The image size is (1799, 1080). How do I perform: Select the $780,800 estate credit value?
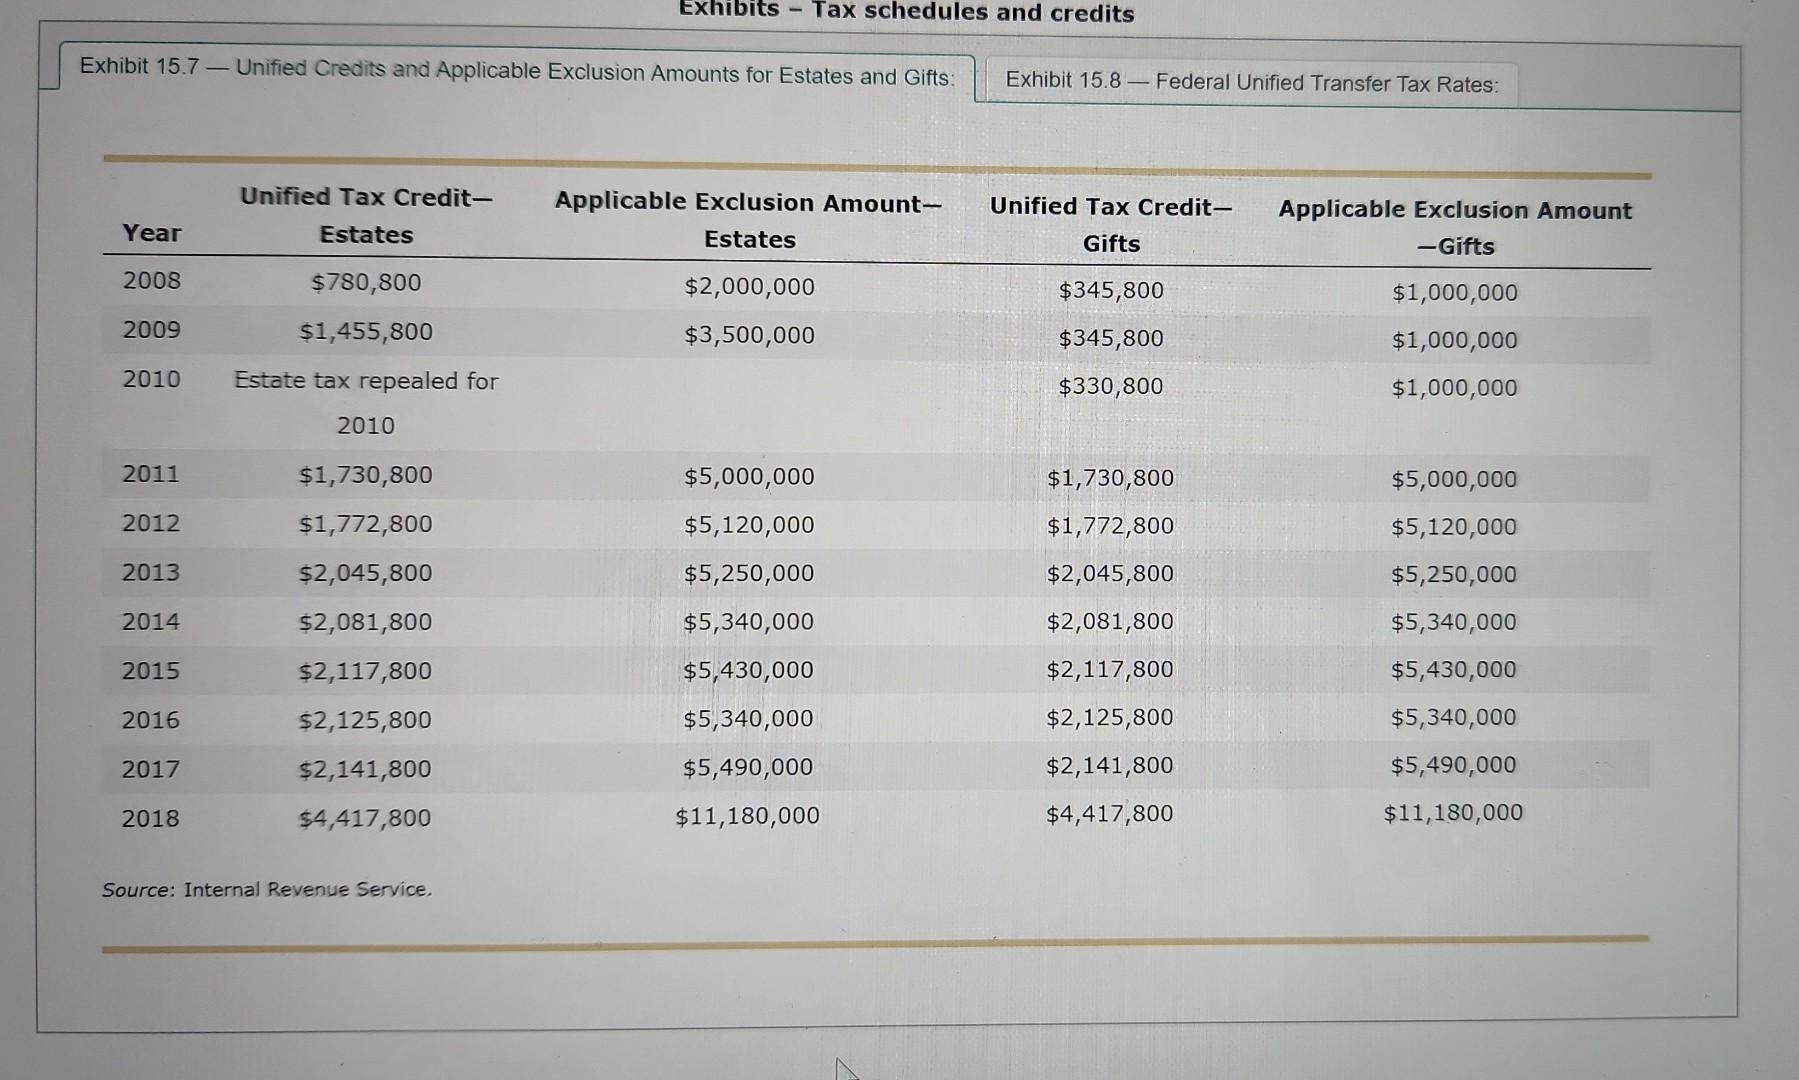pyautogui.click(x=366, y=283)
